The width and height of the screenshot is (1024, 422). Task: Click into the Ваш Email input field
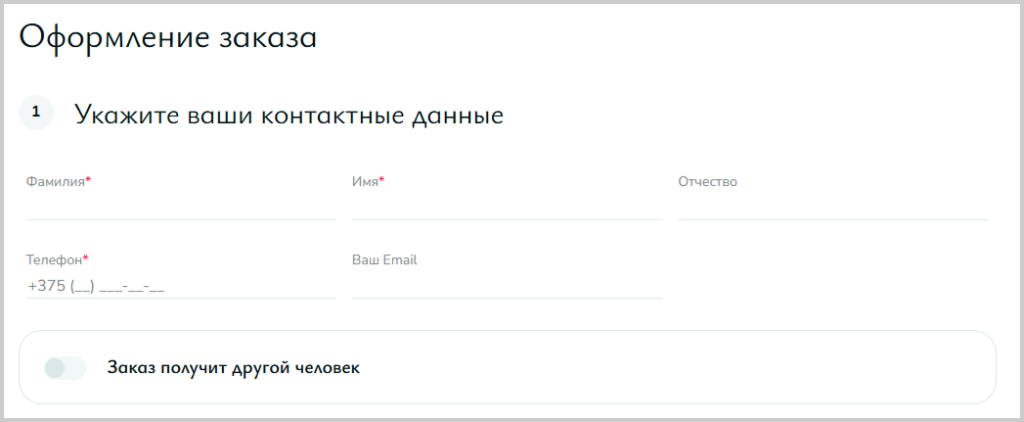point(507,286)
